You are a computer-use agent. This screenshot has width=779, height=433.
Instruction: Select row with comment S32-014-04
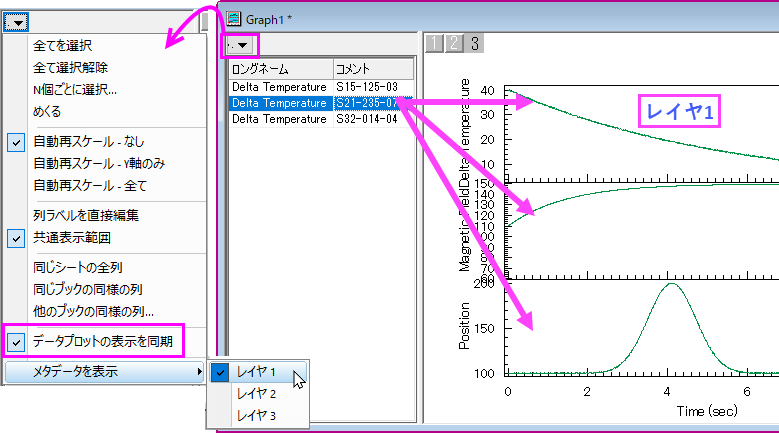321,119
